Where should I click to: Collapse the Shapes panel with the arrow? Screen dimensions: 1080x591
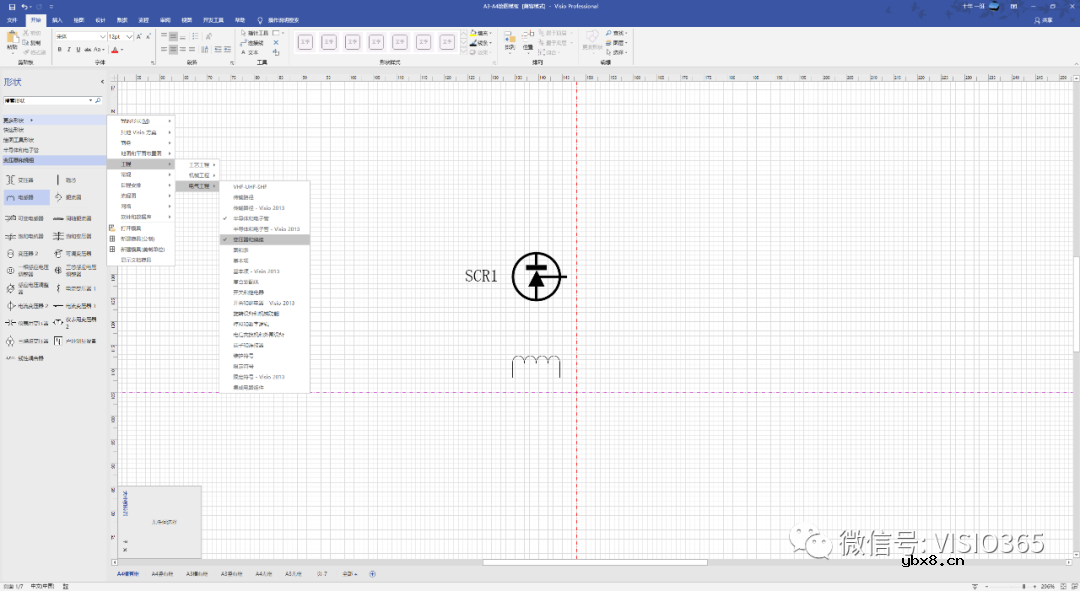[x=100, y=82]
